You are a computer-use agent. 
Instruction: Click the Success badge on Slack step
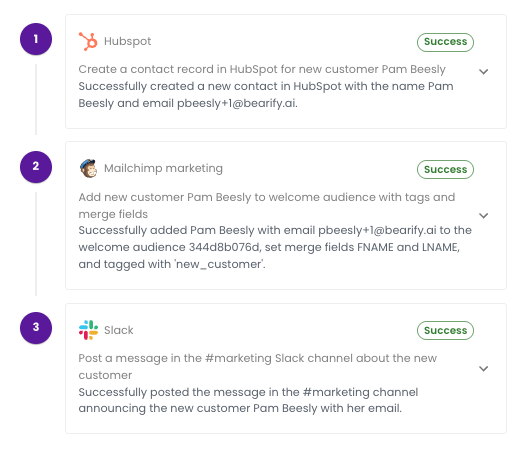[x=445, y=330]
